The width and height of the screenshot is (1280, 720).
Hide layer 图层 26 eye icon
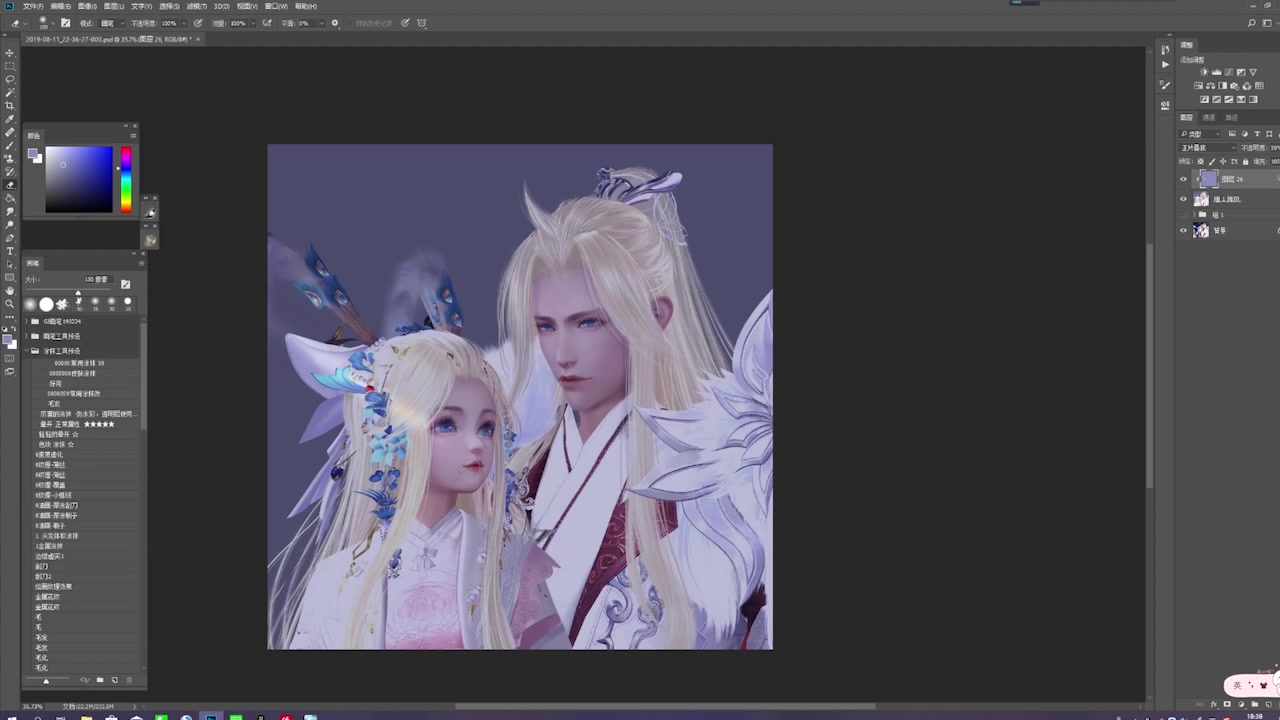point(1184,179)
